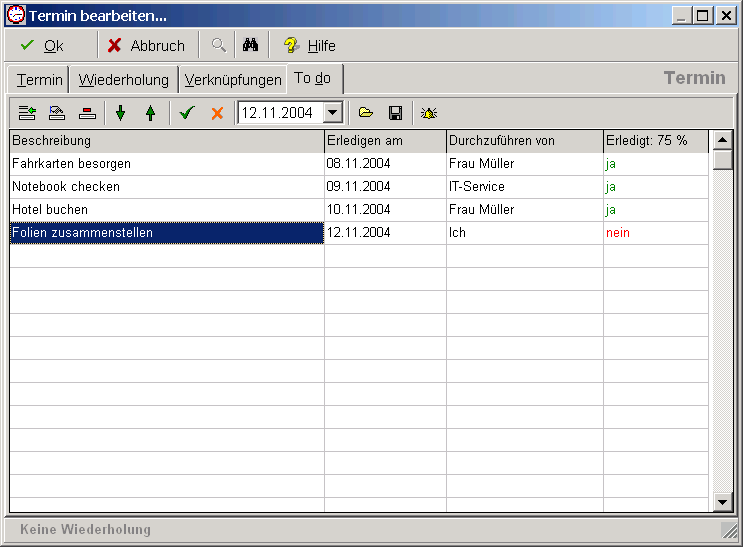743x547 pixels.
Task: Switch to the Wiederholung tab
Action: coord(123,80)
